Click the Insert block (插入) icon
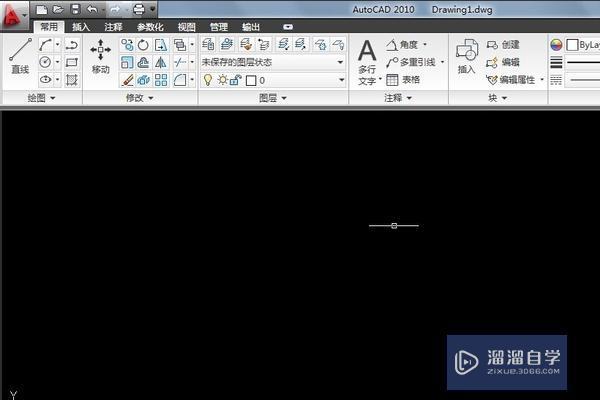Viewport: 600px width, 400px height. 466,56
